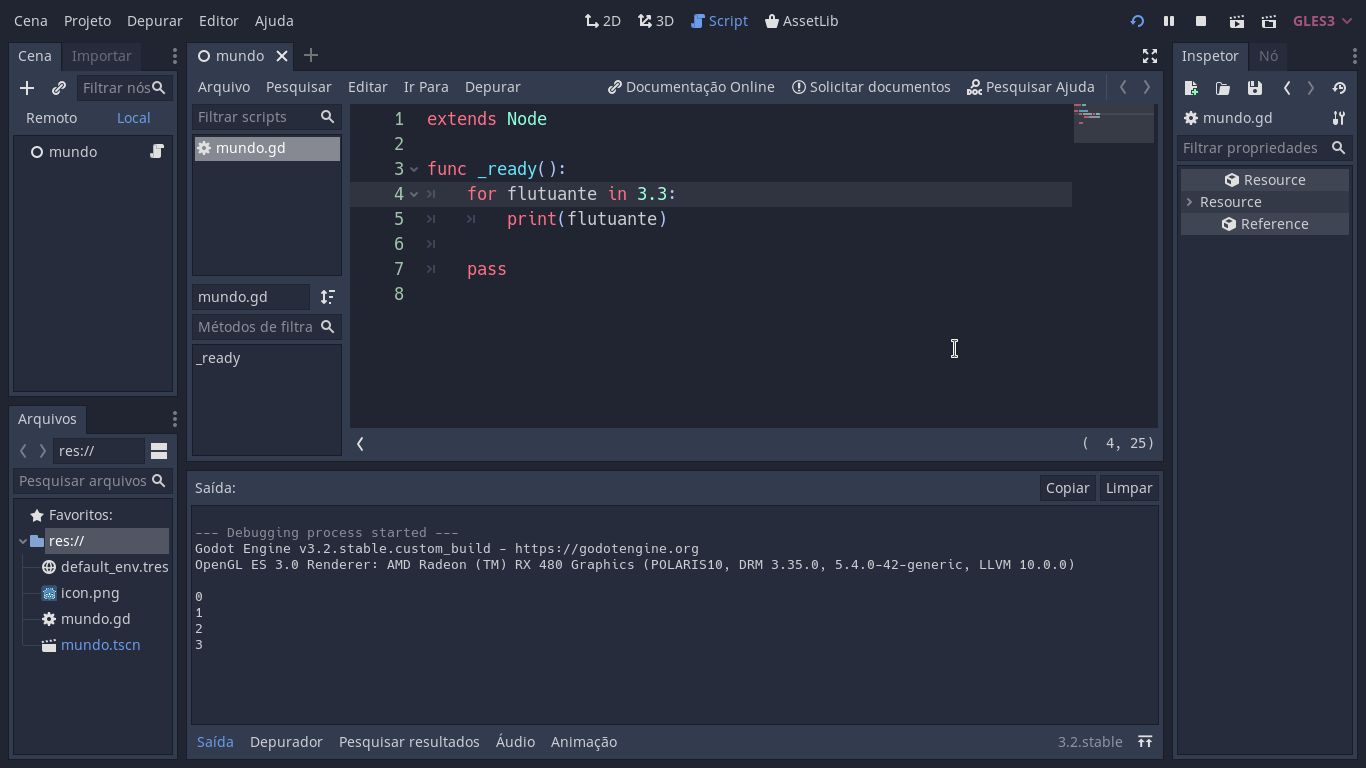Switch to the 3D workspace

(656, 21)
